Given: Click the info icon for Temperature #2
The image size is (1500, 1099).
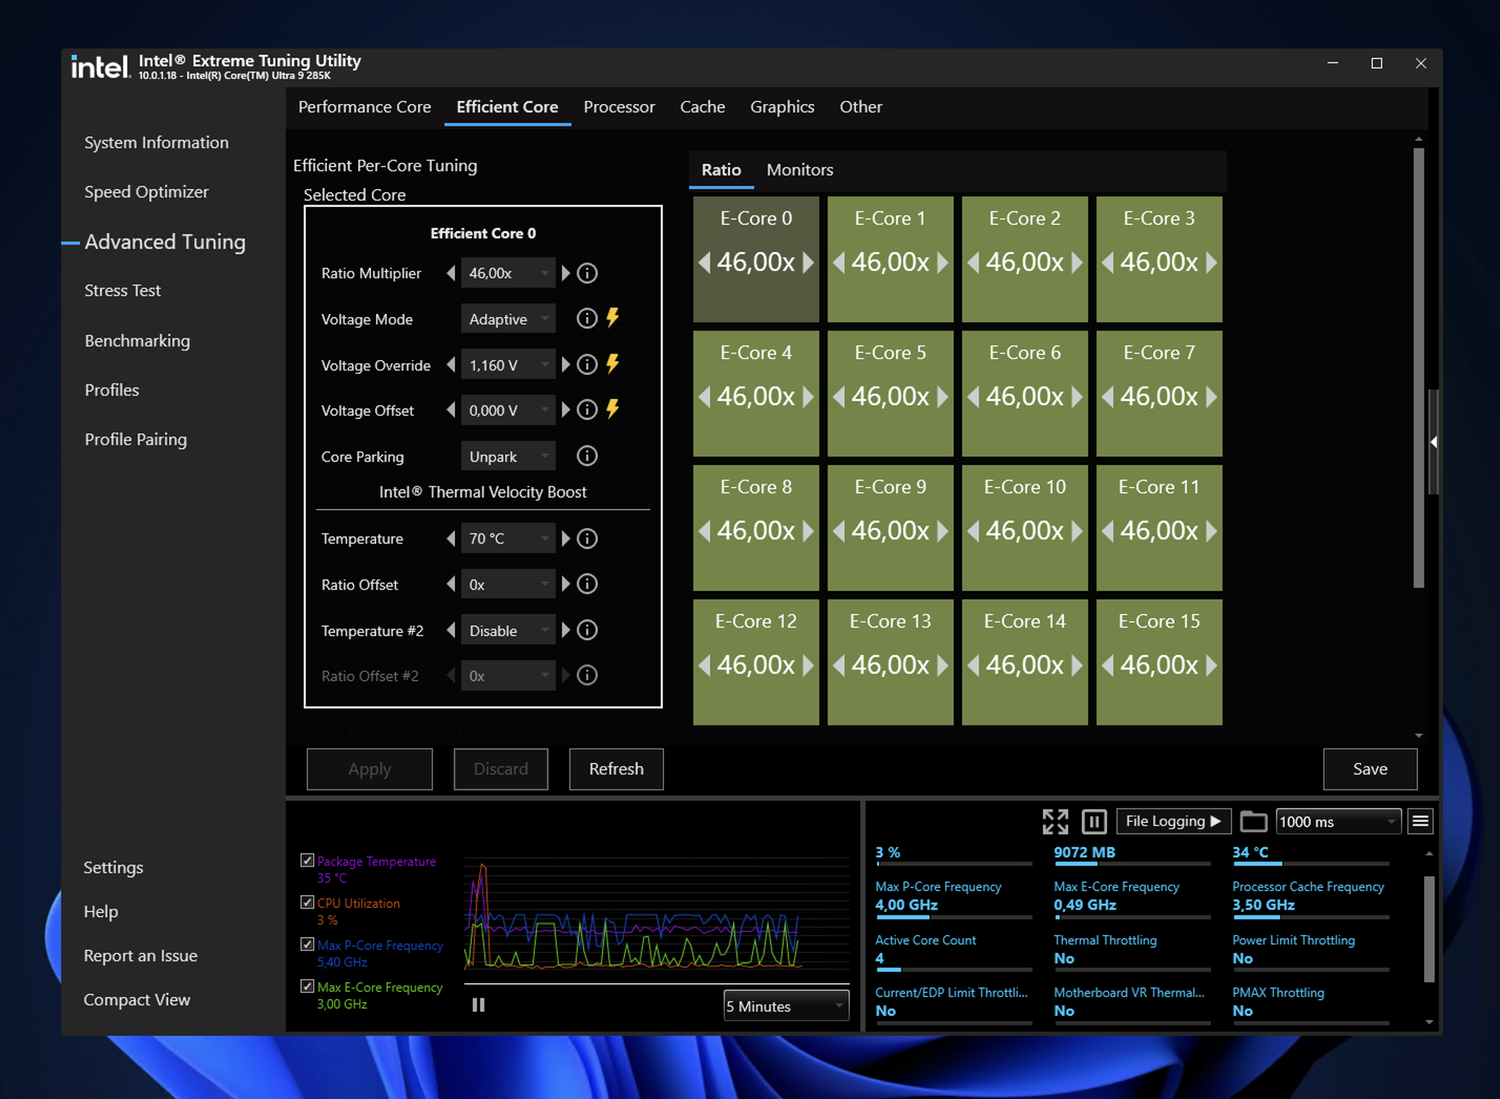Looking at the screenshot, I should pos(587,630).
